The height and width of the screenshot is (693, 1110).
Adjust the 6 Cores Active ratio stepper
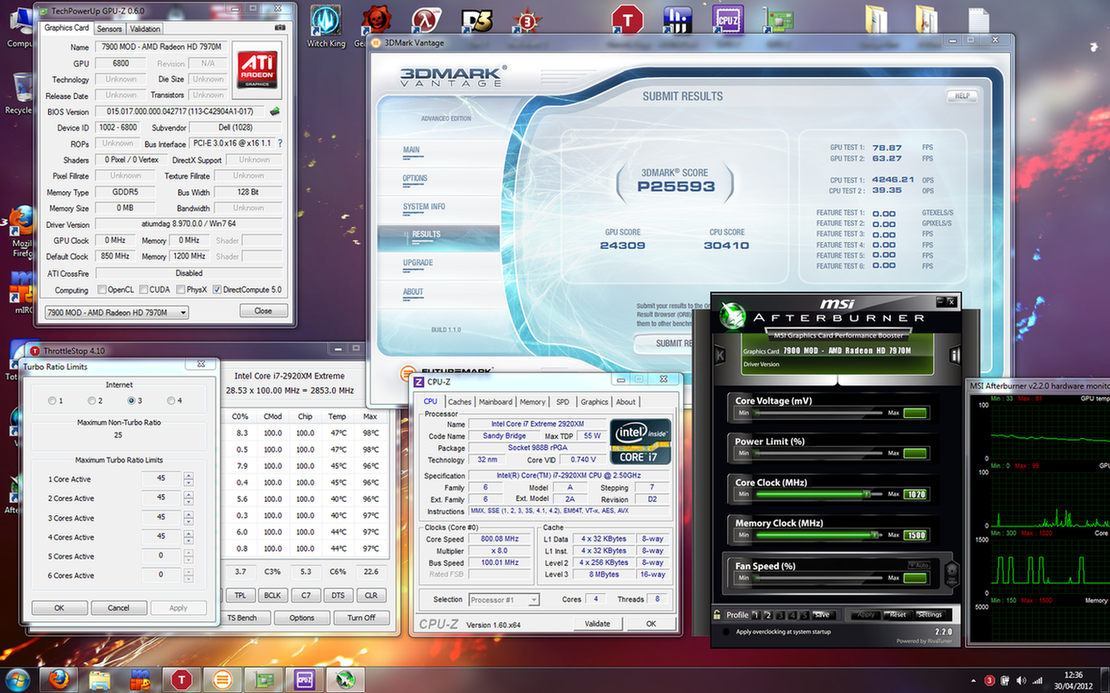188,575
